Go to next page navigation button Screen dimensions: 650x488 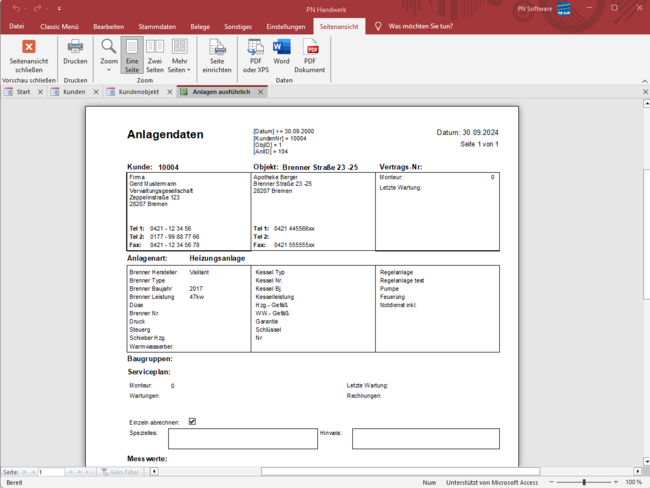pyautogui.click(x=70, y=472)
